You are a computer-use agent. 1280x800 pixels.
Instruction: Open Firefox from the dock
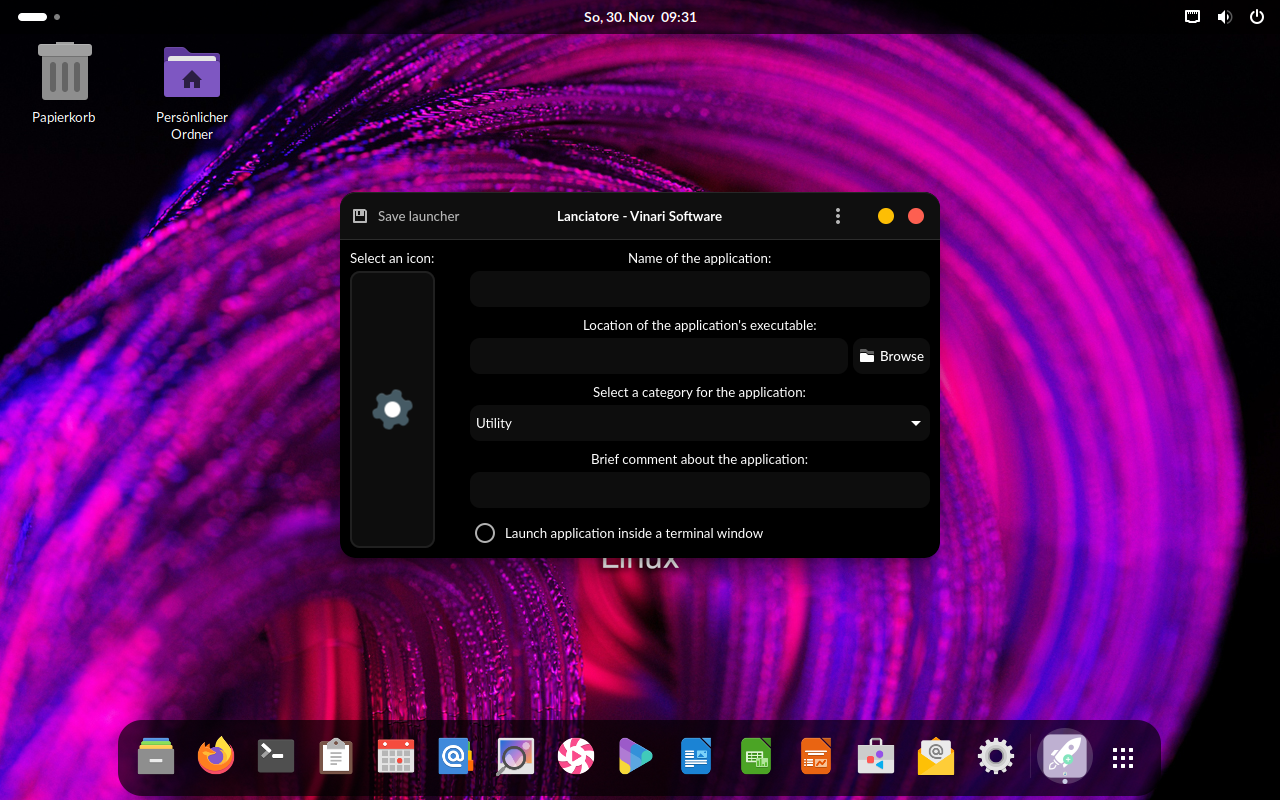216,757
